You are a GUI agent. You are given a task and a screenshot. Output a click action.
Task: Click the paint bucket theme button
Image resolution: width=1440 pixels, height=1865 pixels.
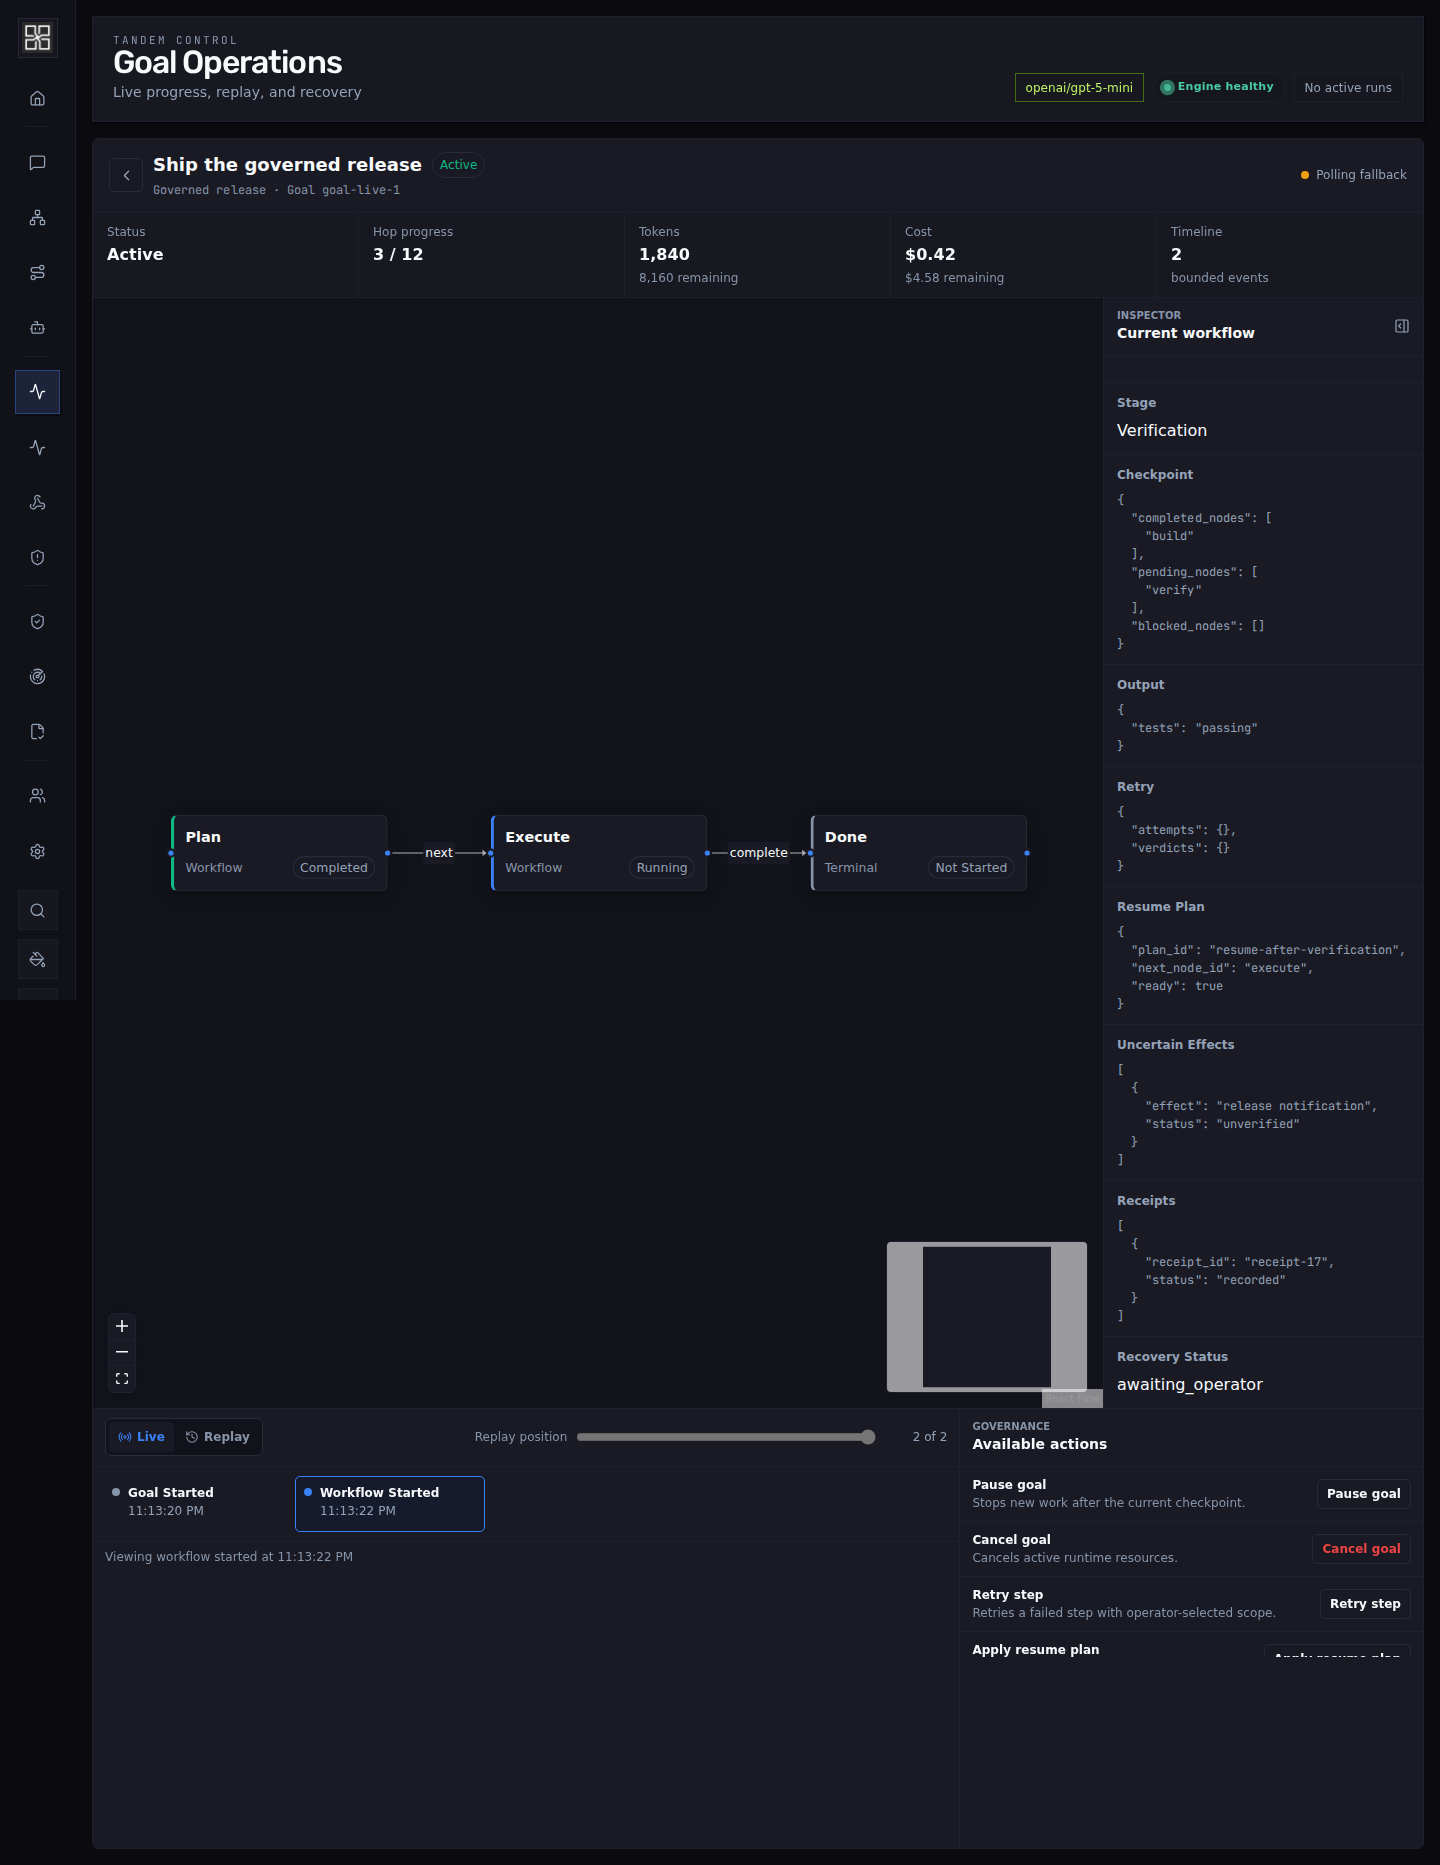[37, 960]
